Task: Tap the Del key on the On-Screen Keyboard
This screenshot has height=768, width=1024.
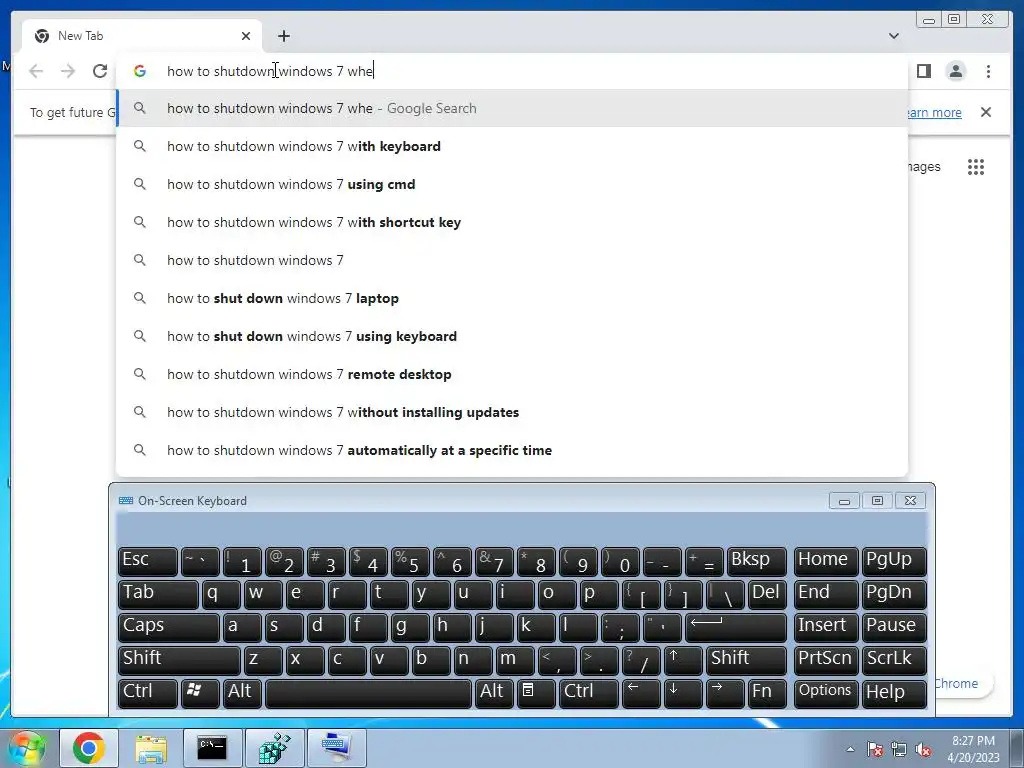Action: pyautogui.click(x=767, y=594)
